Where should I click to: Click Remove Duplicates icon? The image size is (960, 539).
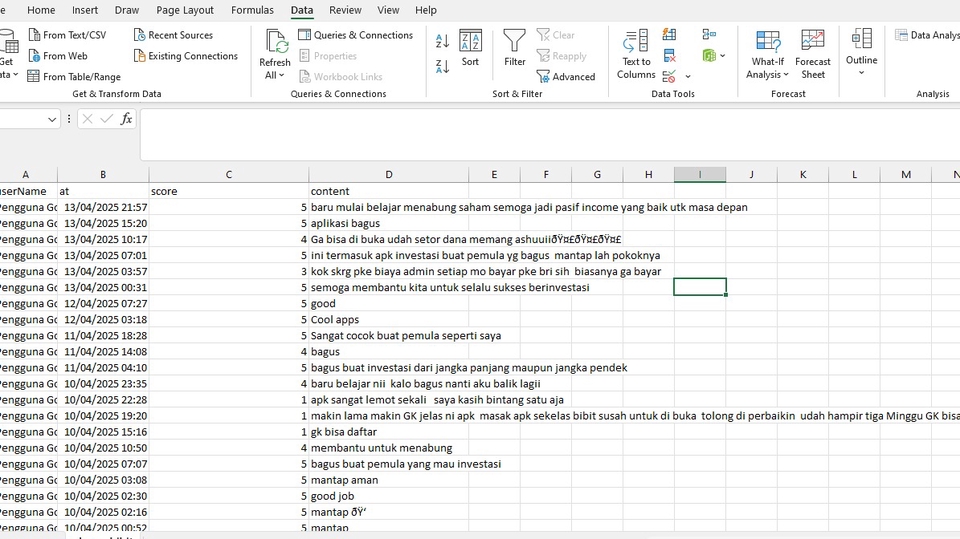[669, 56]
